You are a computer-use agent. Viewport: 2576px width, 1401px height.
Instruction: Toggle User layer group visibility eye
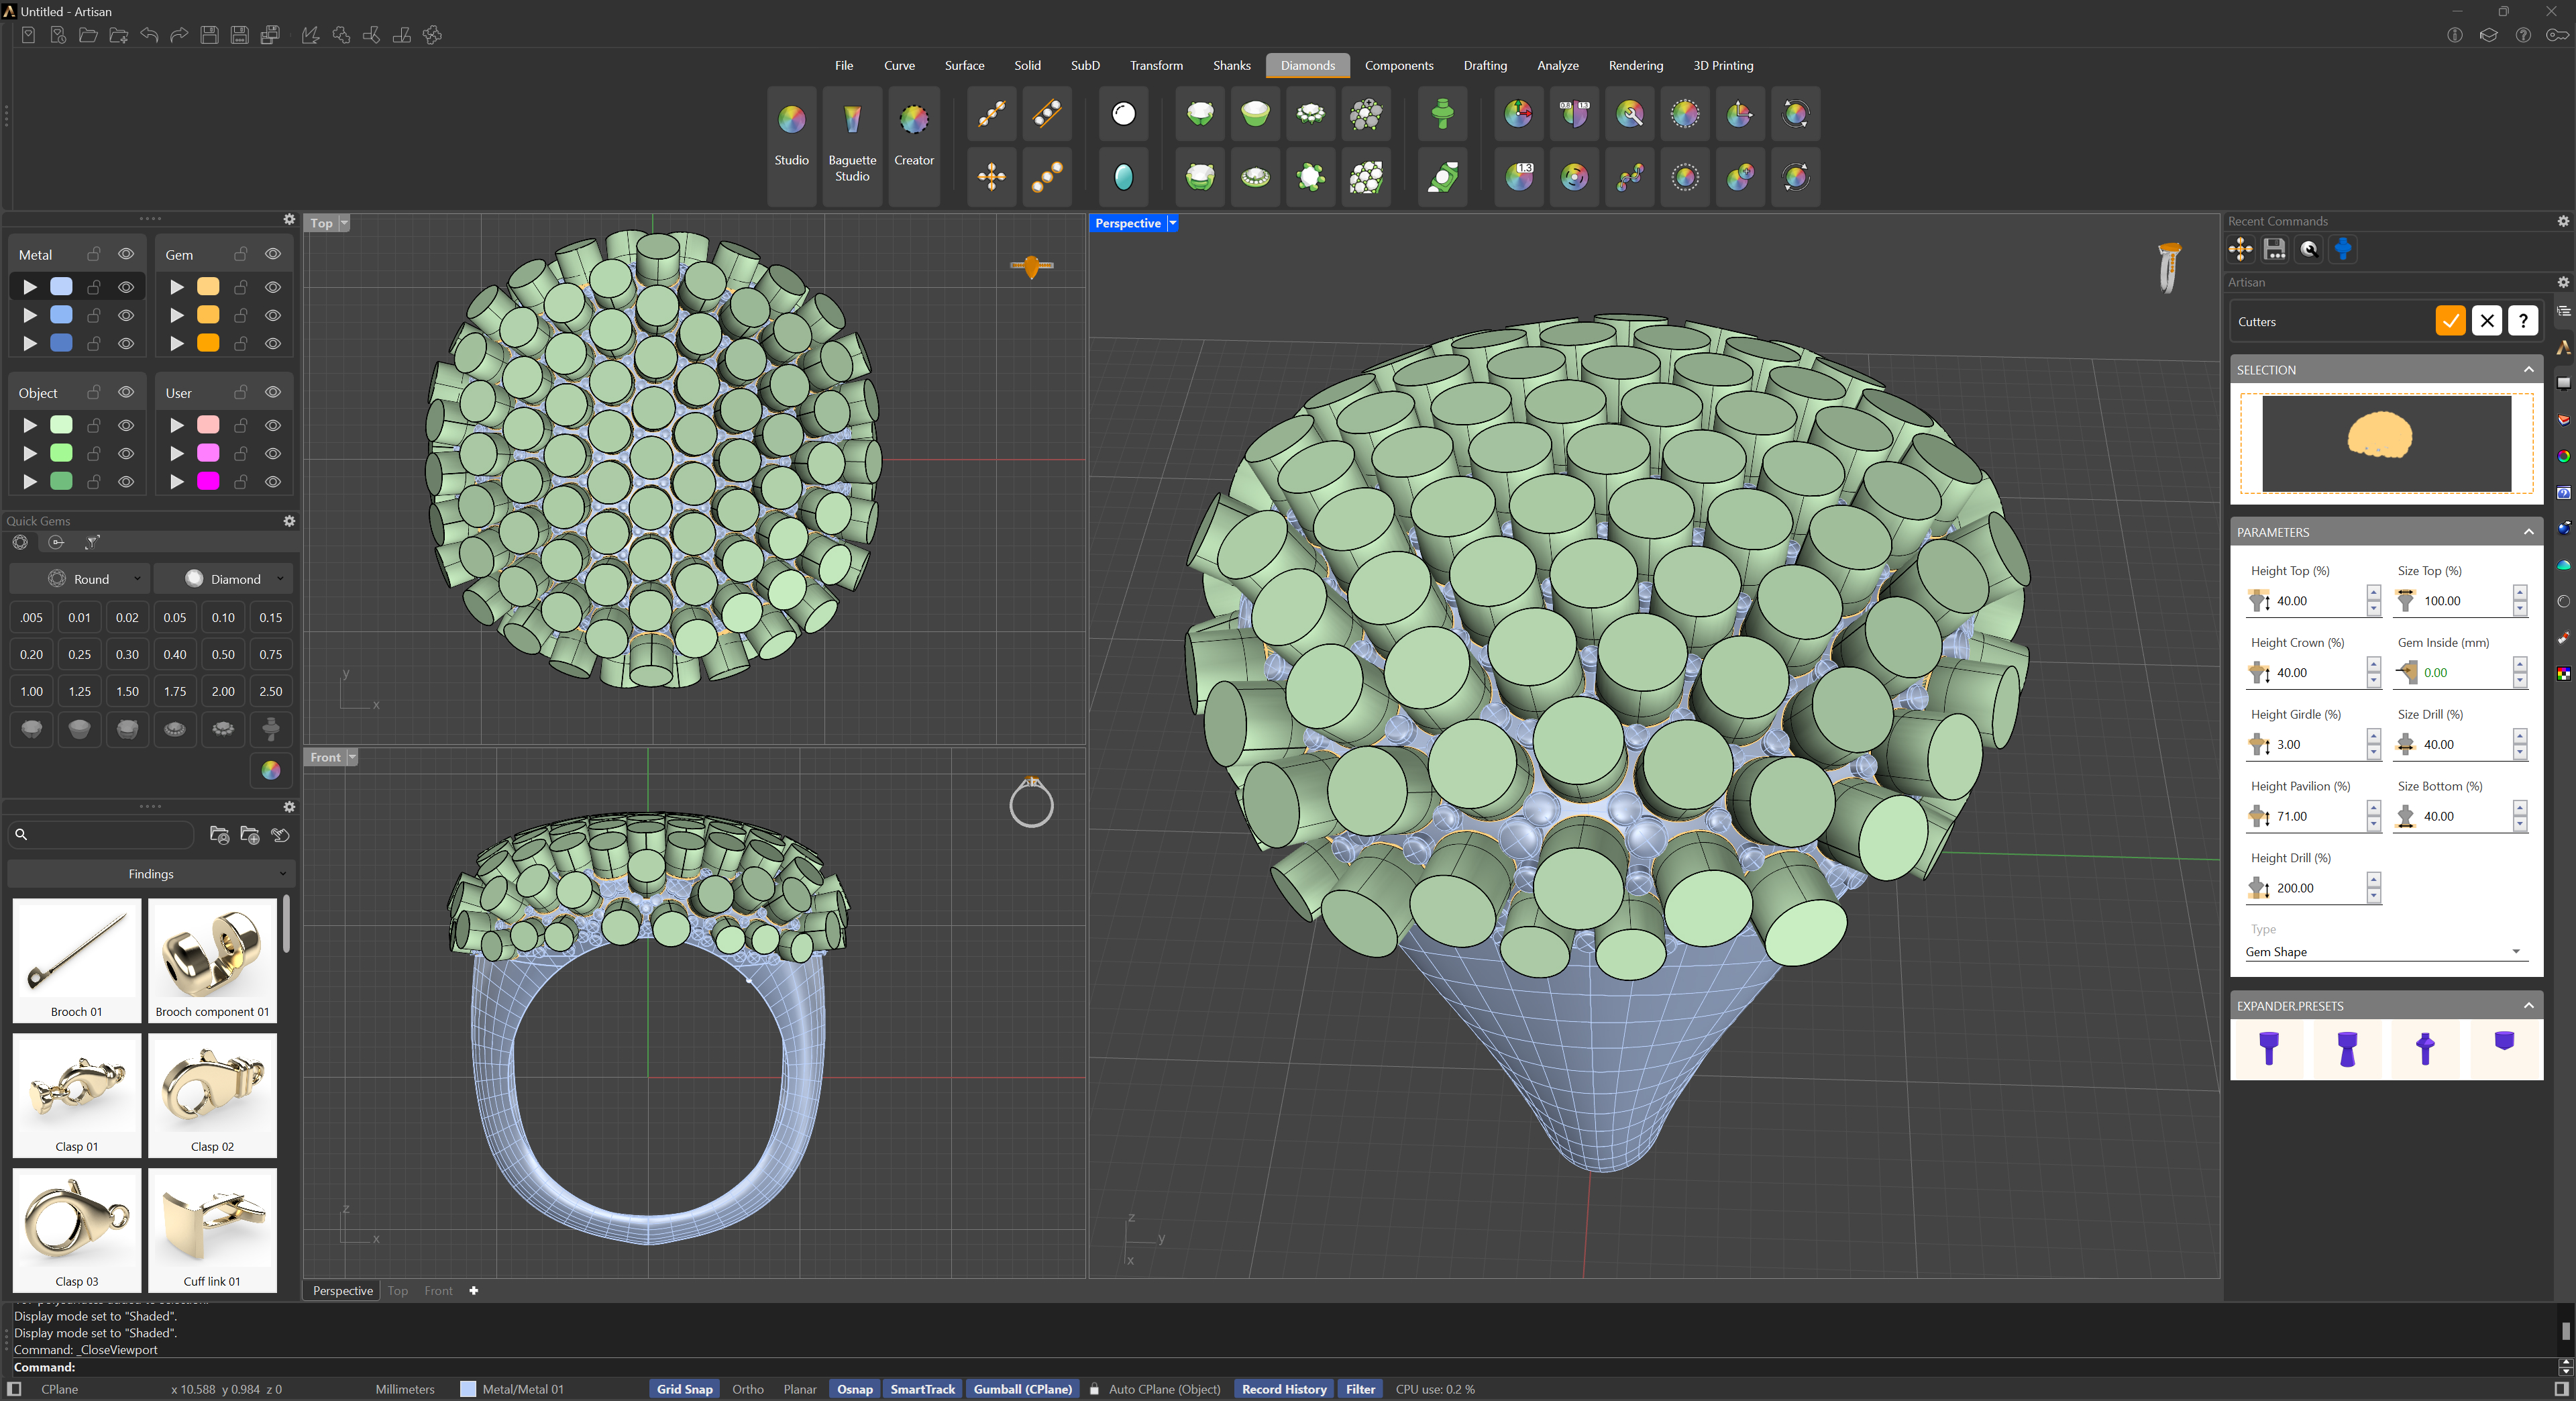pyautogui.click(x=273, y=392)
